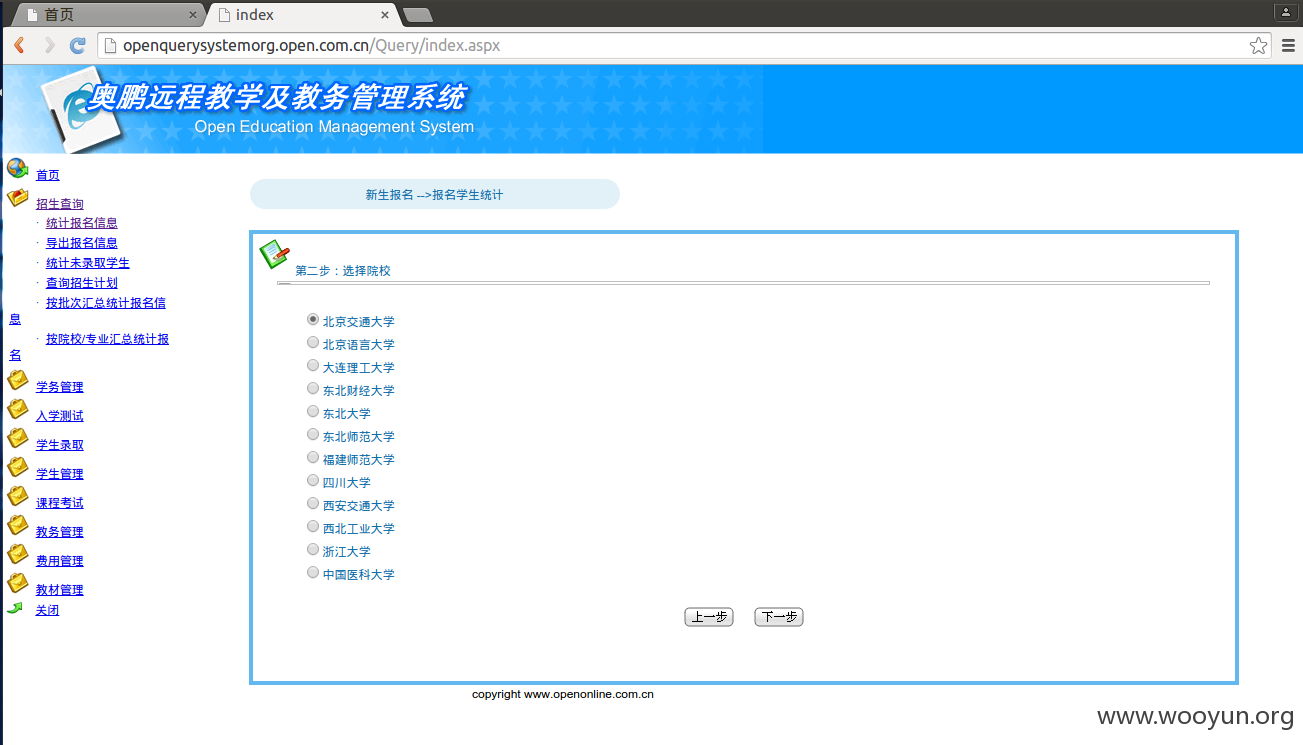Expand the 学生管理 menu
Viewport: 1303px width, 745px height.
pyautogui.click(x=60, y=474)
